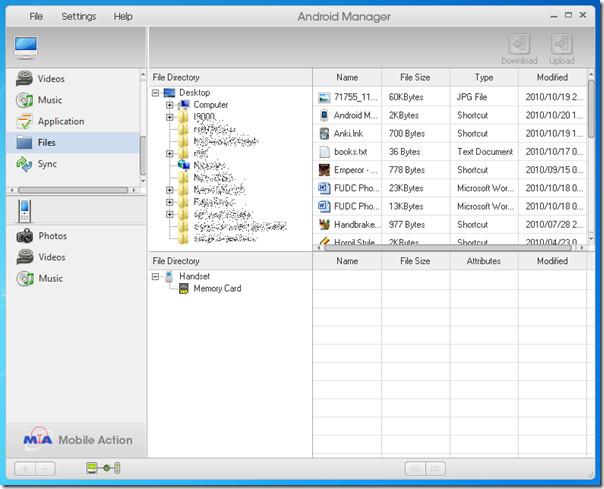Screen dimensions: 604x489
Task: Select the Anki.lnk shortcut icon
Action: (324, 134)
